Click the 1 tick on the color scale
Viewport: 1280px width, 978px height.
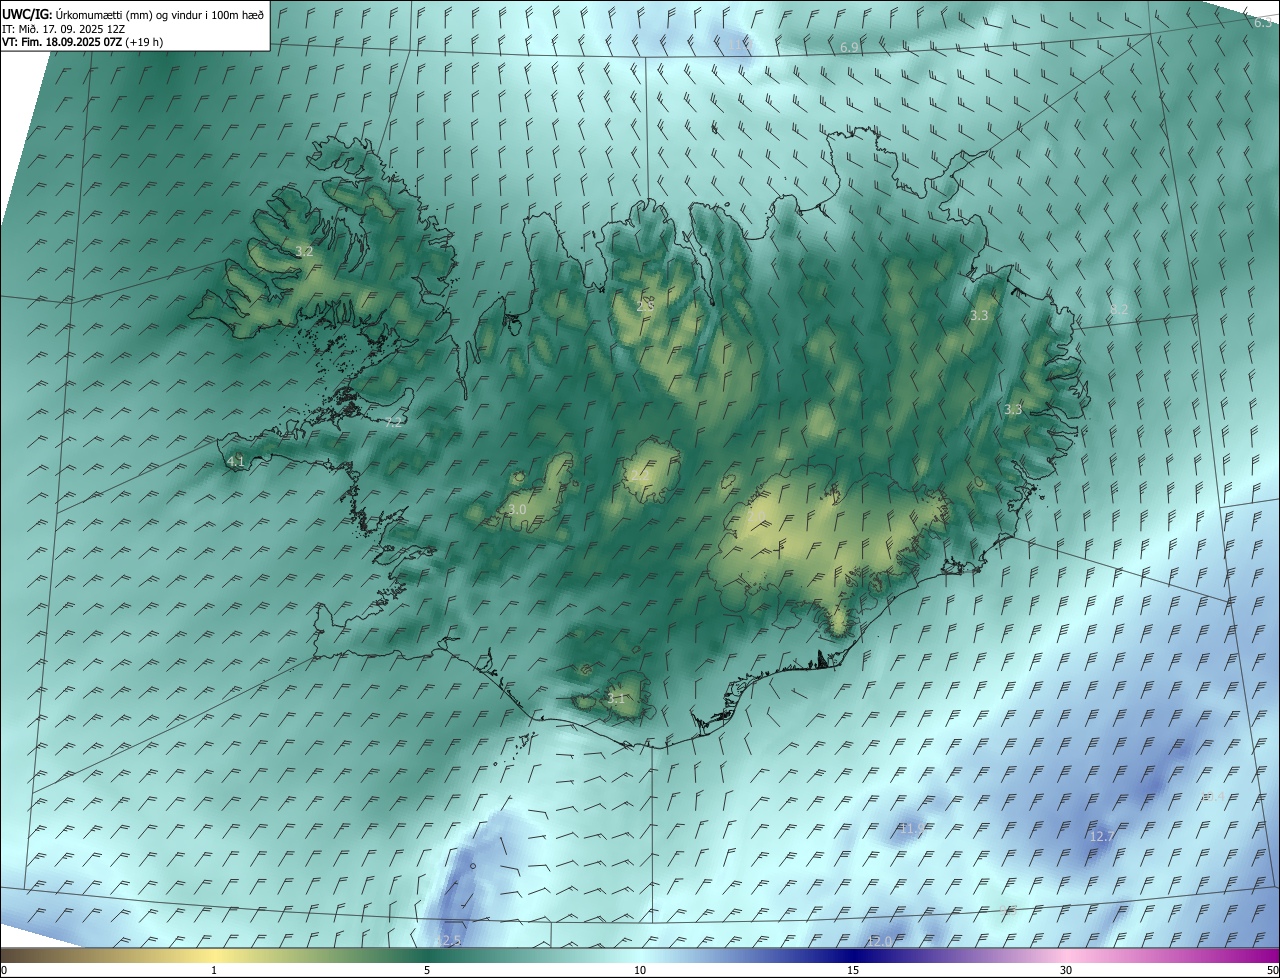coord(214,970)
